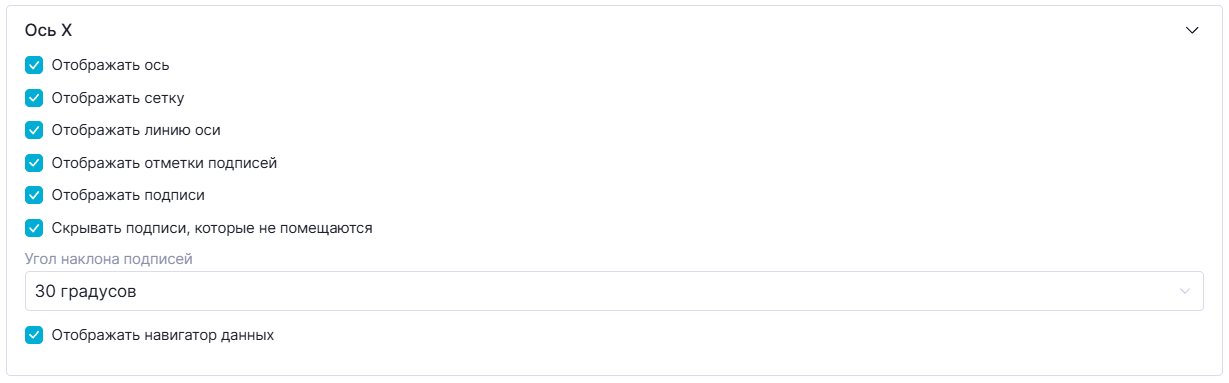Toggle the Отображать подписи checkbox
1229x383 pixels.
tap(34, 195)
